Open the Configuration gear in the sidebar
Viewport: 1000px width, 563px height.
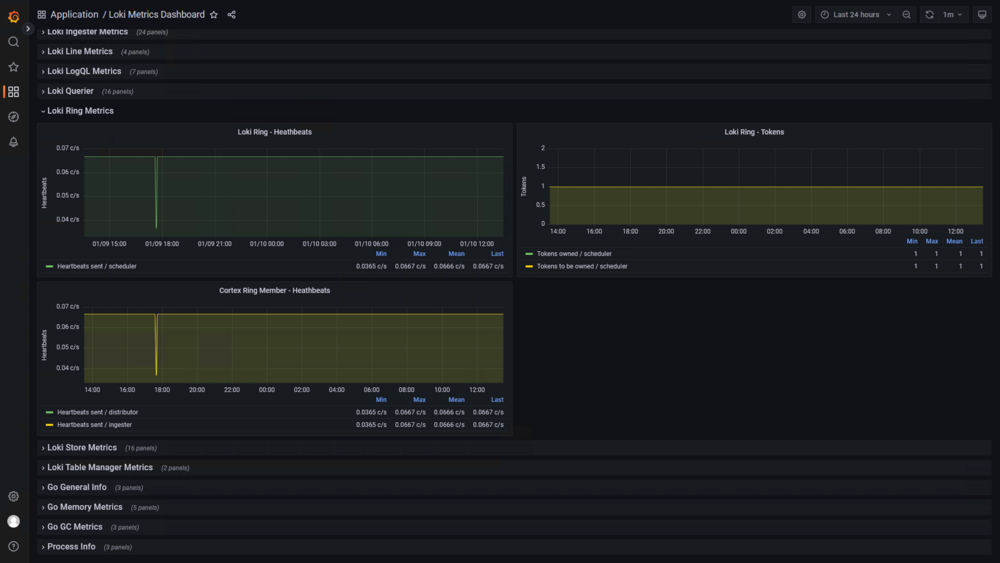click(13, 496)
